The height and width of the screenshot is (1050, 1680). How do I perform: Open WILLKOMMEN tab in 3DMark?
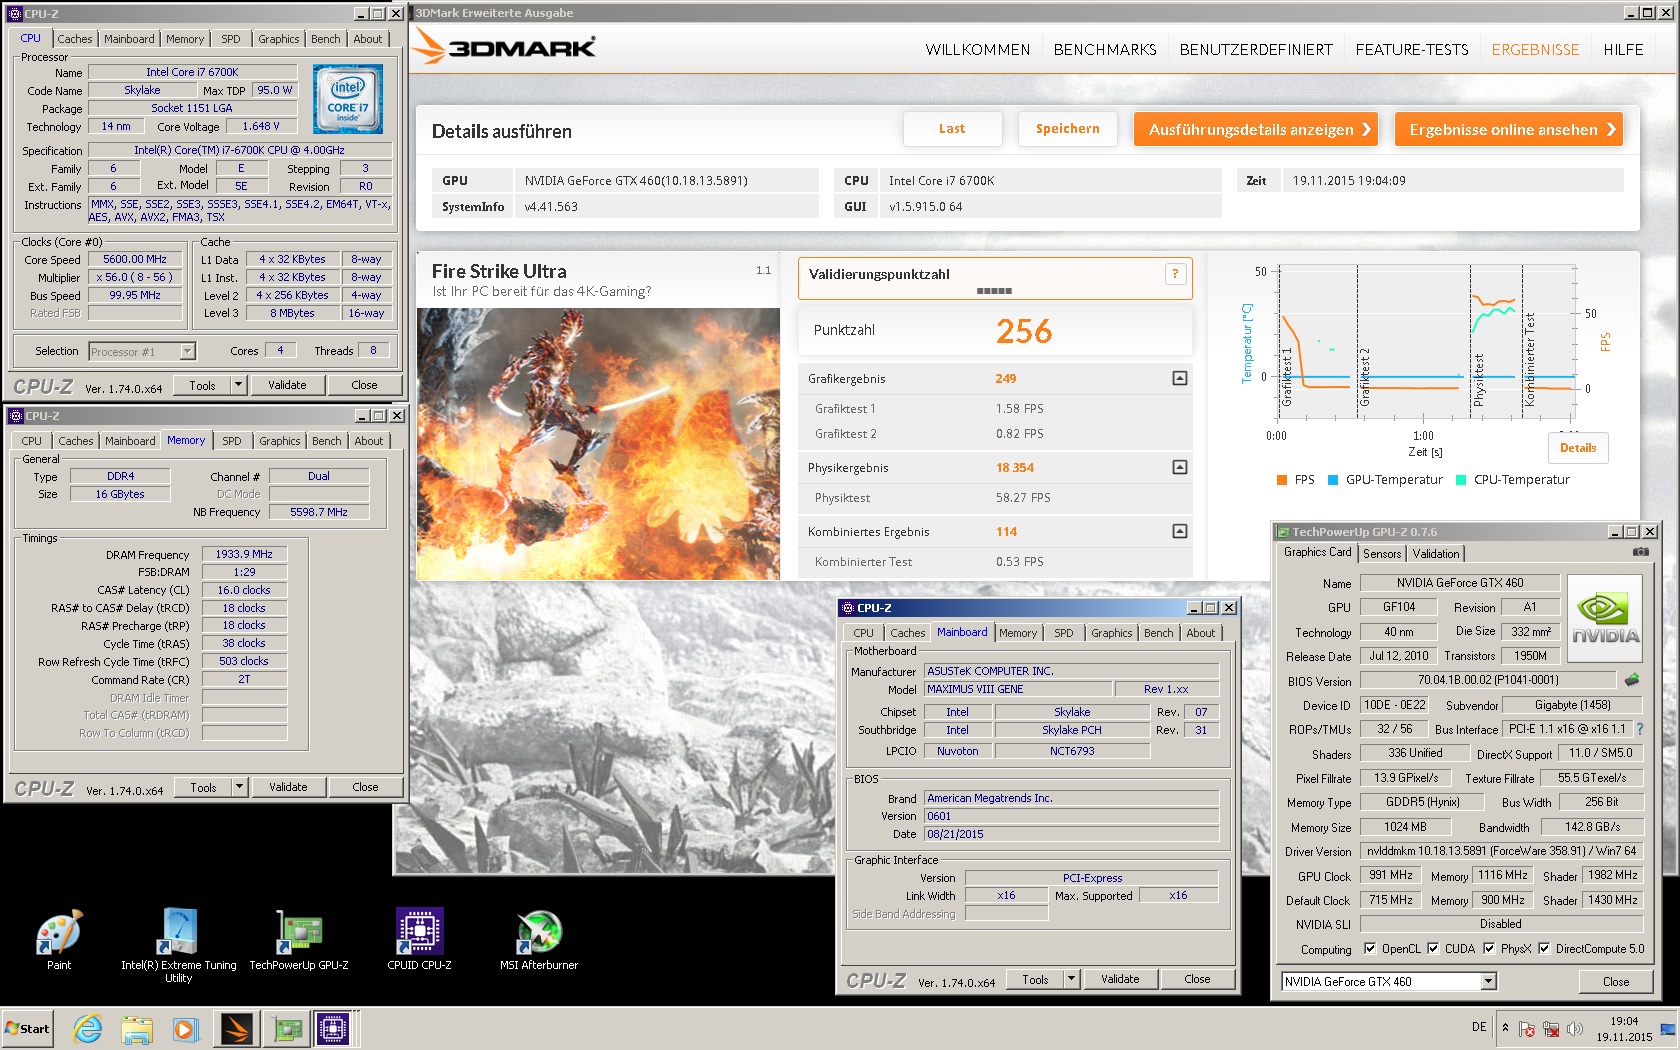click(977, 49)
